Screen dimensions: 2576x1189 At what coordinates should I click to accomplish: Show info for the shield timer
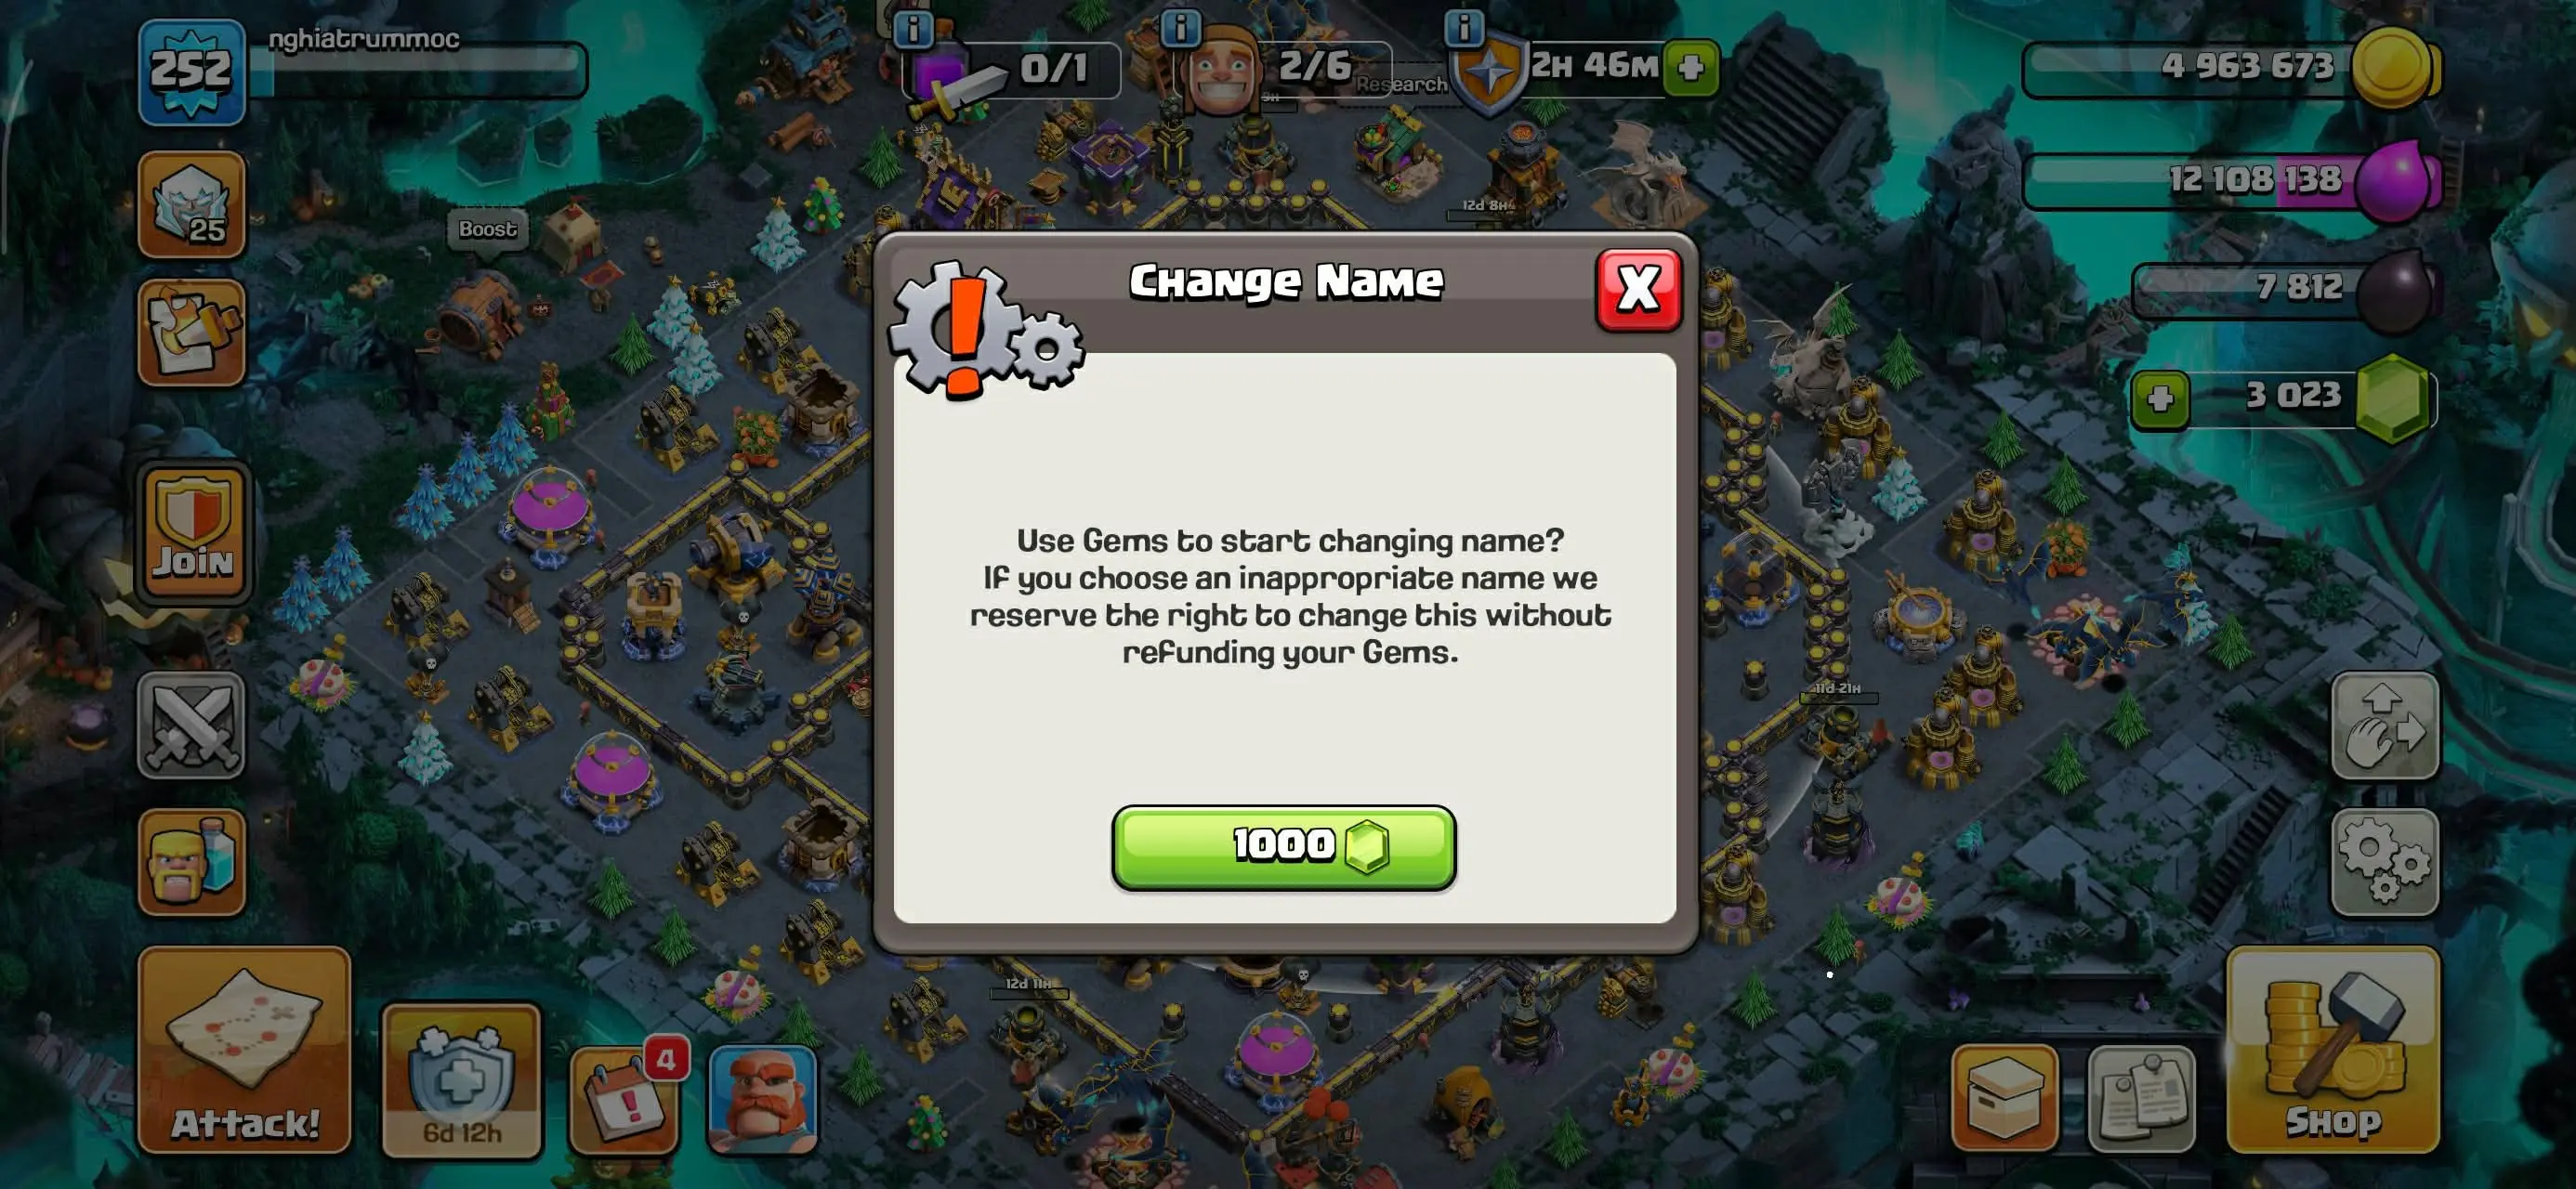(x=1464, y=27)
